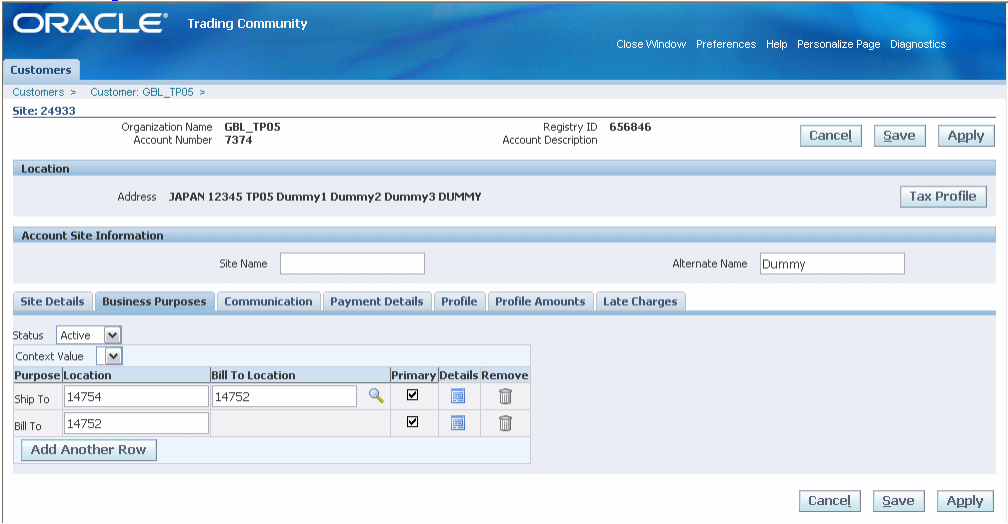This screenshot has width=1008, height=524.
Task: Click Add Another Row button
Action: (x=89, y=450)
